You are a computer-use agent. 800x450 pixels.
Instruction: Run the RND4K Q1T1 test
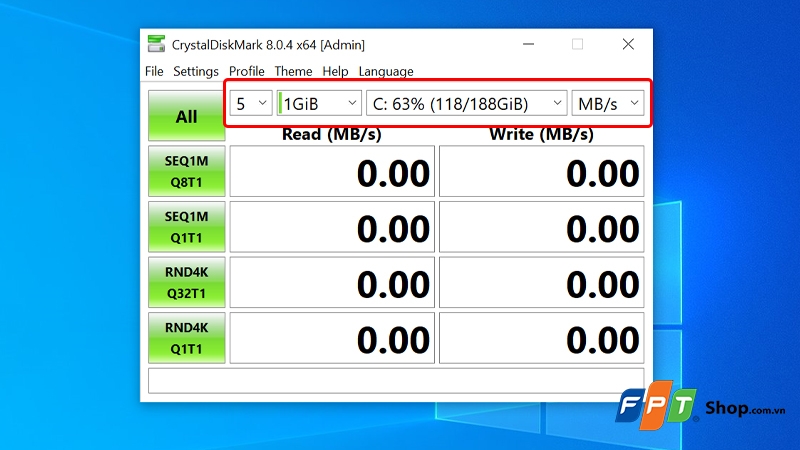(187, 338)
